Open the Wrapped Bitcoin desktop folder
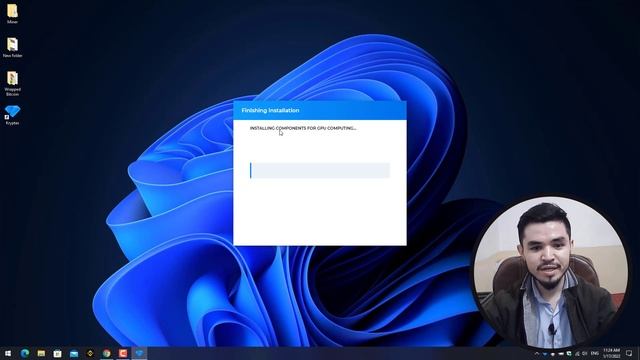This screenshot has width=640, height=360. click(x=12, y=83)
